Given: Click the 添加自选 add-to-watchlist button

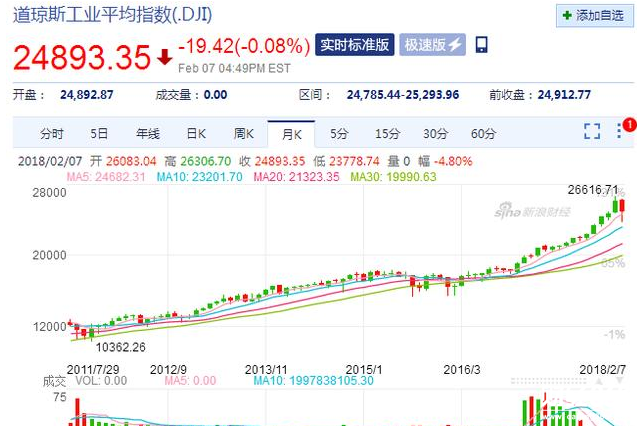Looking at the screenshot, I should tap(594, 16).
